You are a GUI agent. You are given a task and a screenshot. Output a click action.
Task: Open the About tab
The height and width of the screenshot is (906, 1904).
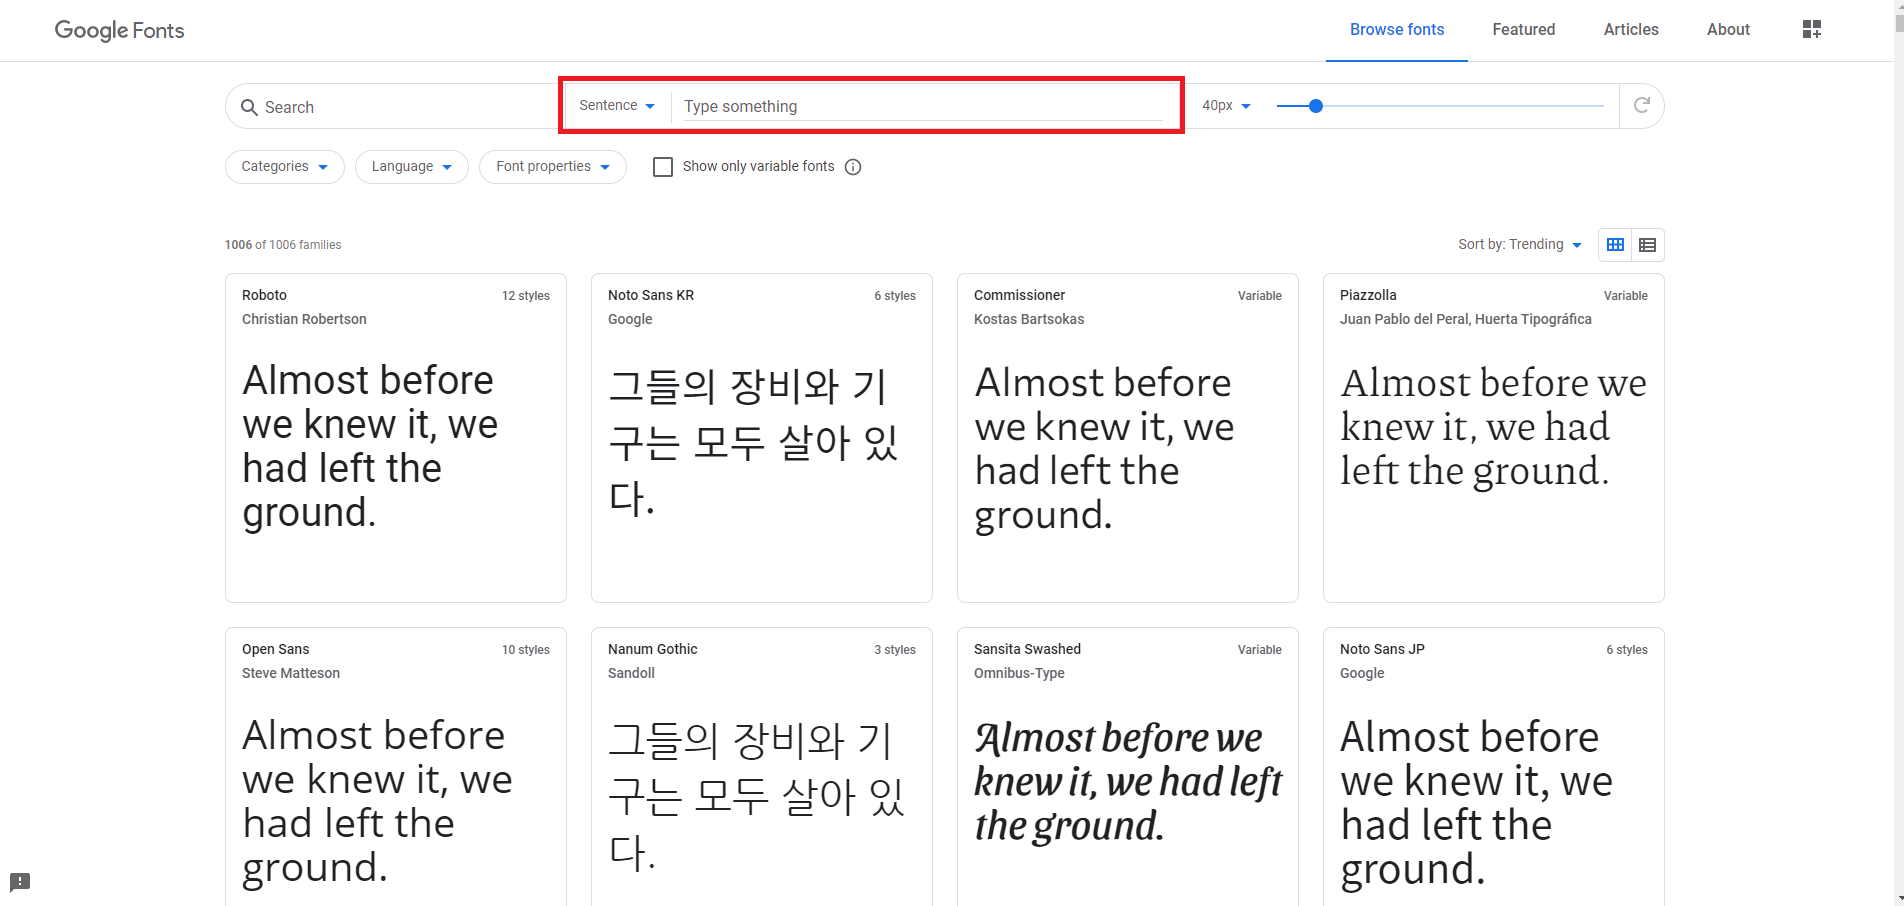[x=1728, y=30]
